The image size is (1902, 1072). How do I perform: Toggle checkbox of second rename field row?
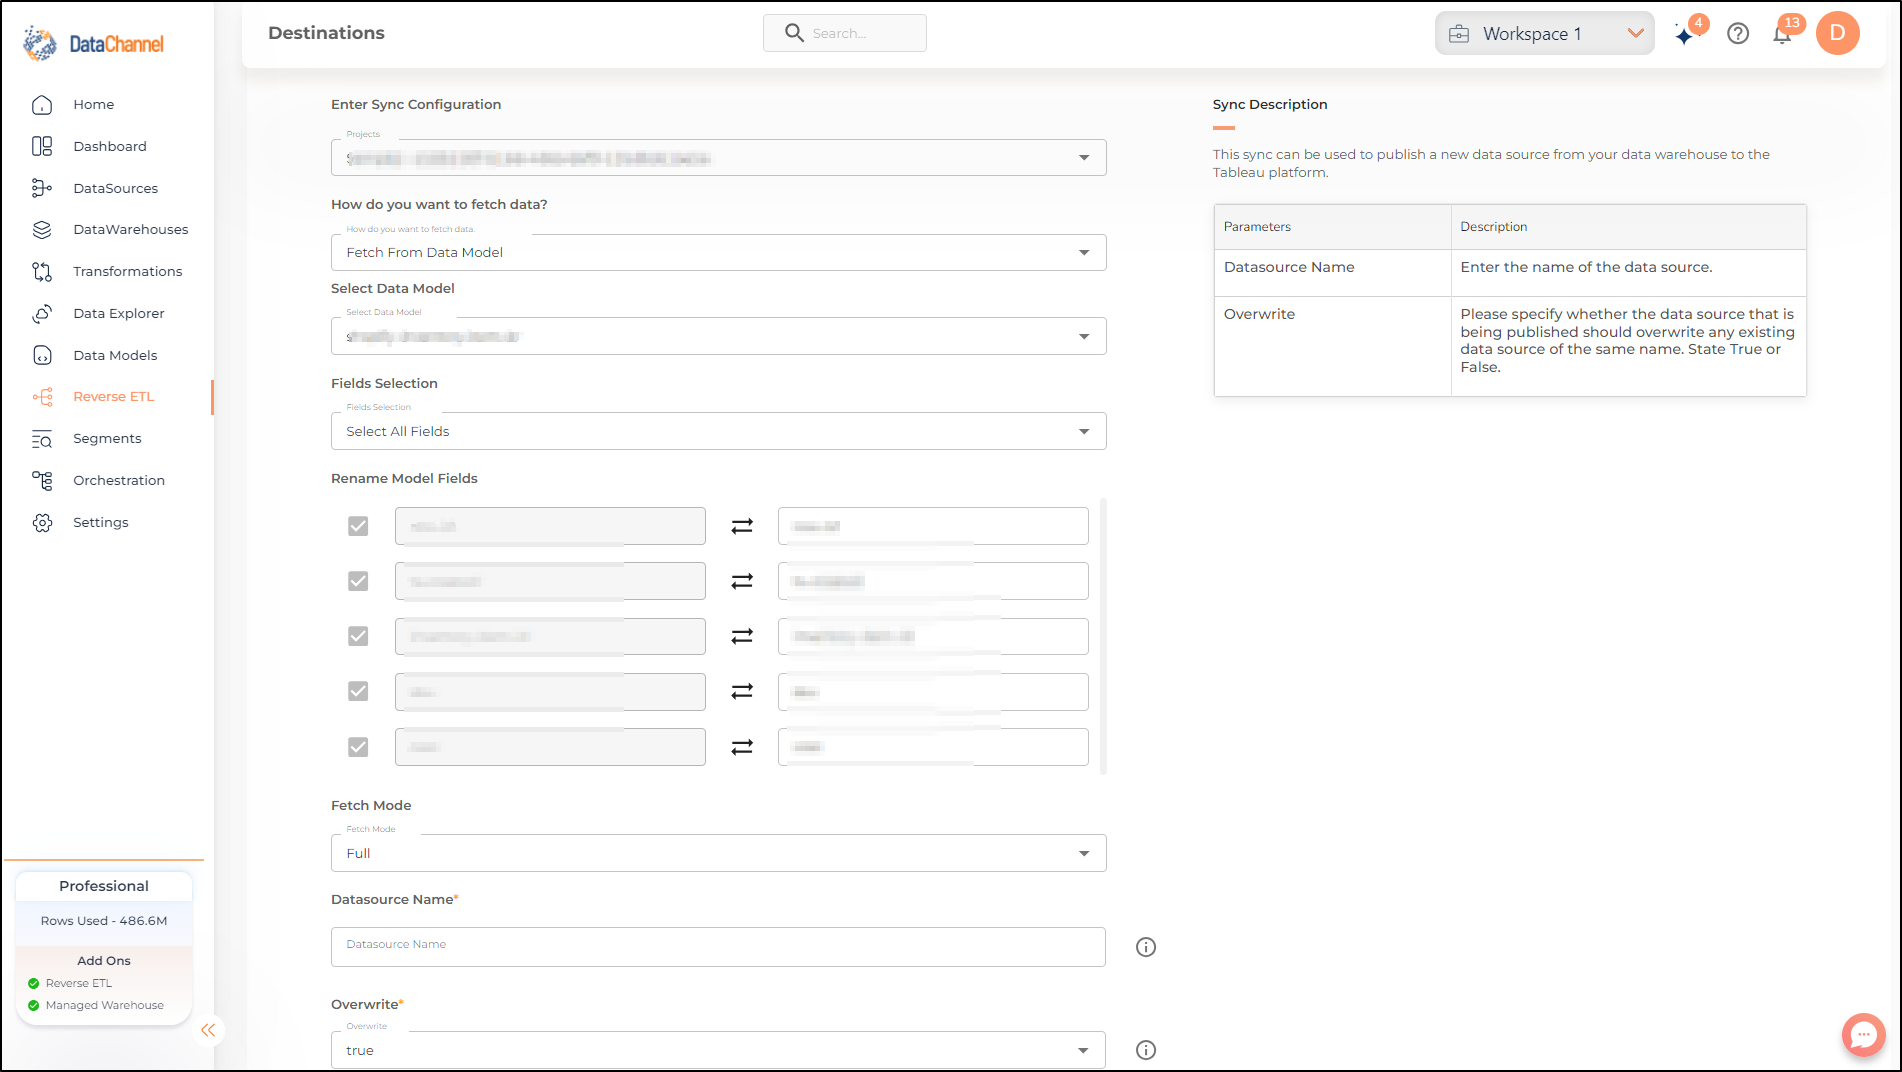358,581
